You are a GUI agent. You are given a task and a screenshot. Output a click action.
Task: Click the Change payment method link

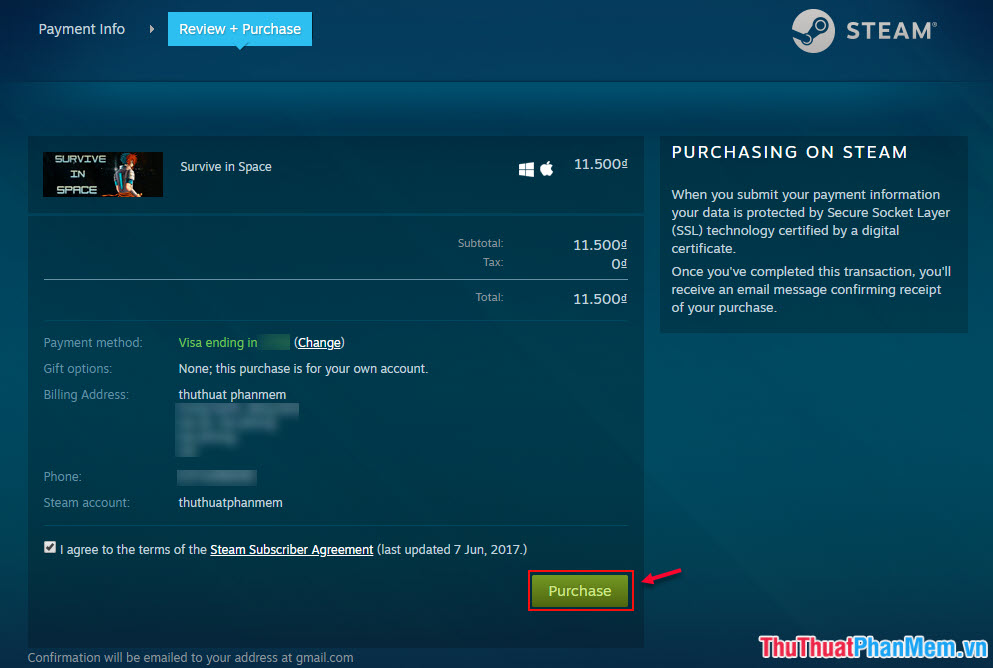click(x=319, y=343)
